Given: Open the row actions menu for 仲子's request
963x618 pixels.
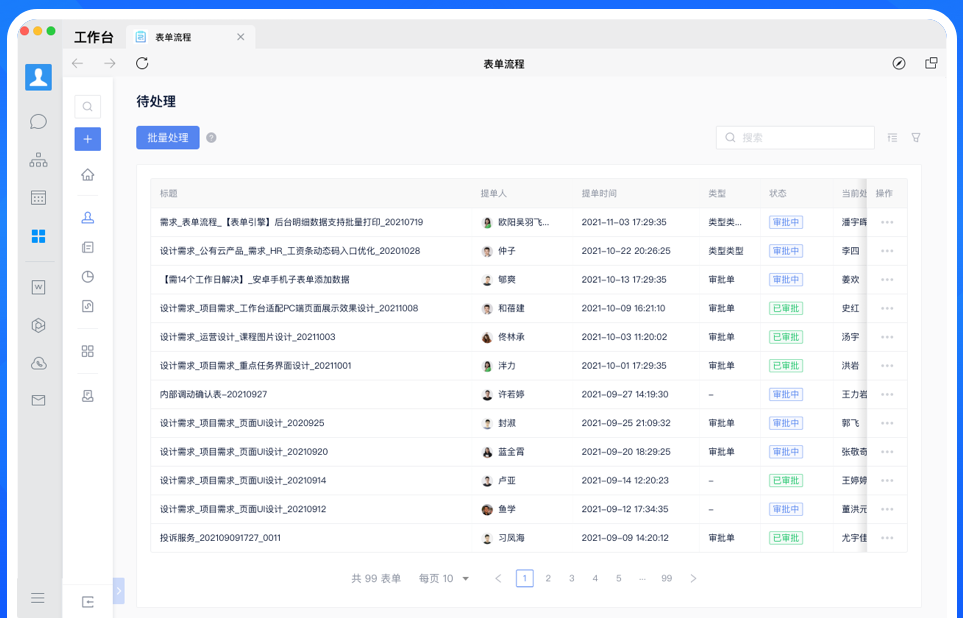Looking at the screenshot, I should (887, 251).
